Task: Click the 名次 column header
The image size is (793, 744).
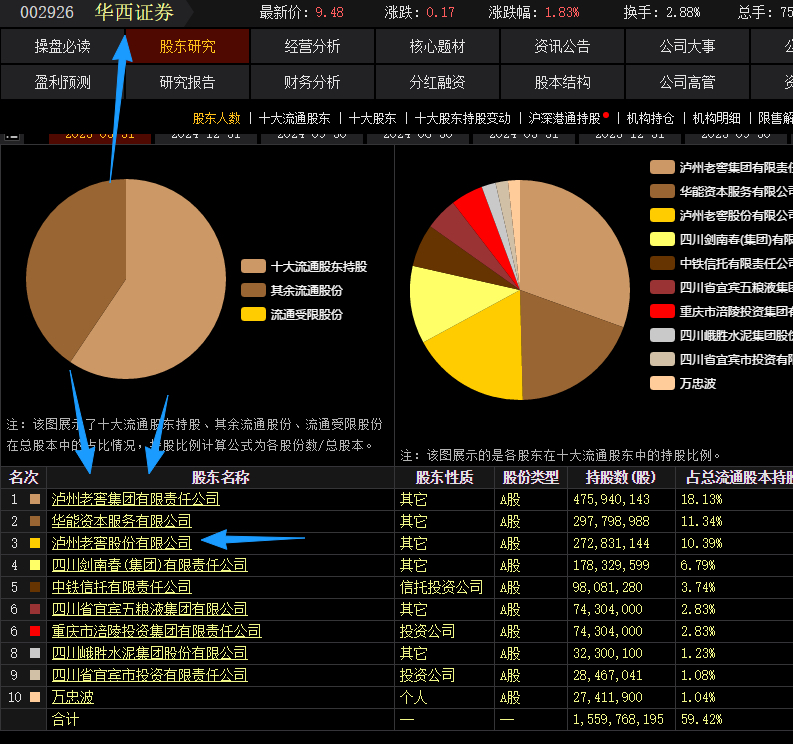Action: [23, 477]
